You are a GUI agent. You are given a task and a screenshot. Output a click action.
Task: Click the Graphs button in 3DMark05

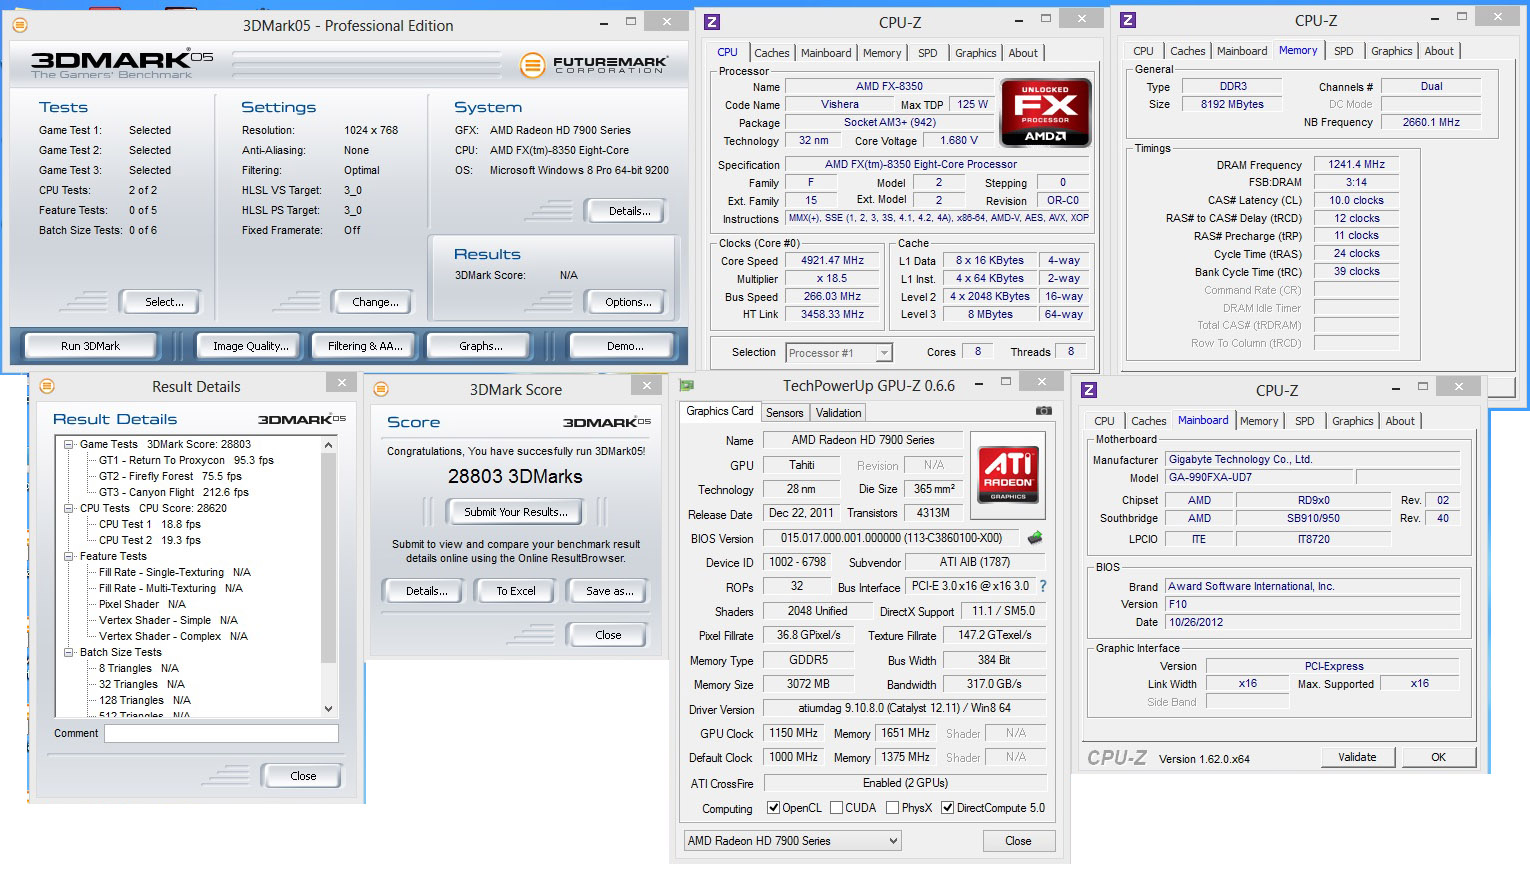point(480,346)
